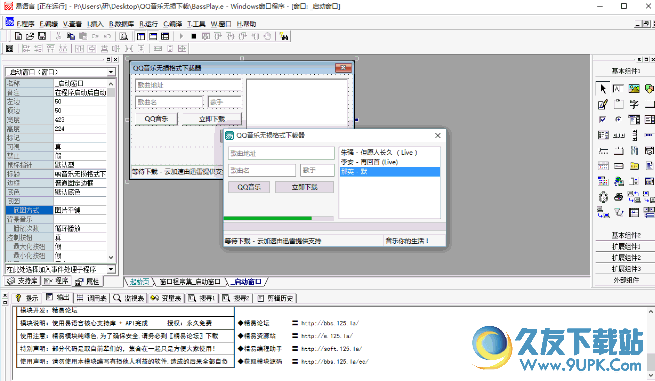Select the highlighted blue song list row
The height and width of the screenshot is (381, 655).
389,172
